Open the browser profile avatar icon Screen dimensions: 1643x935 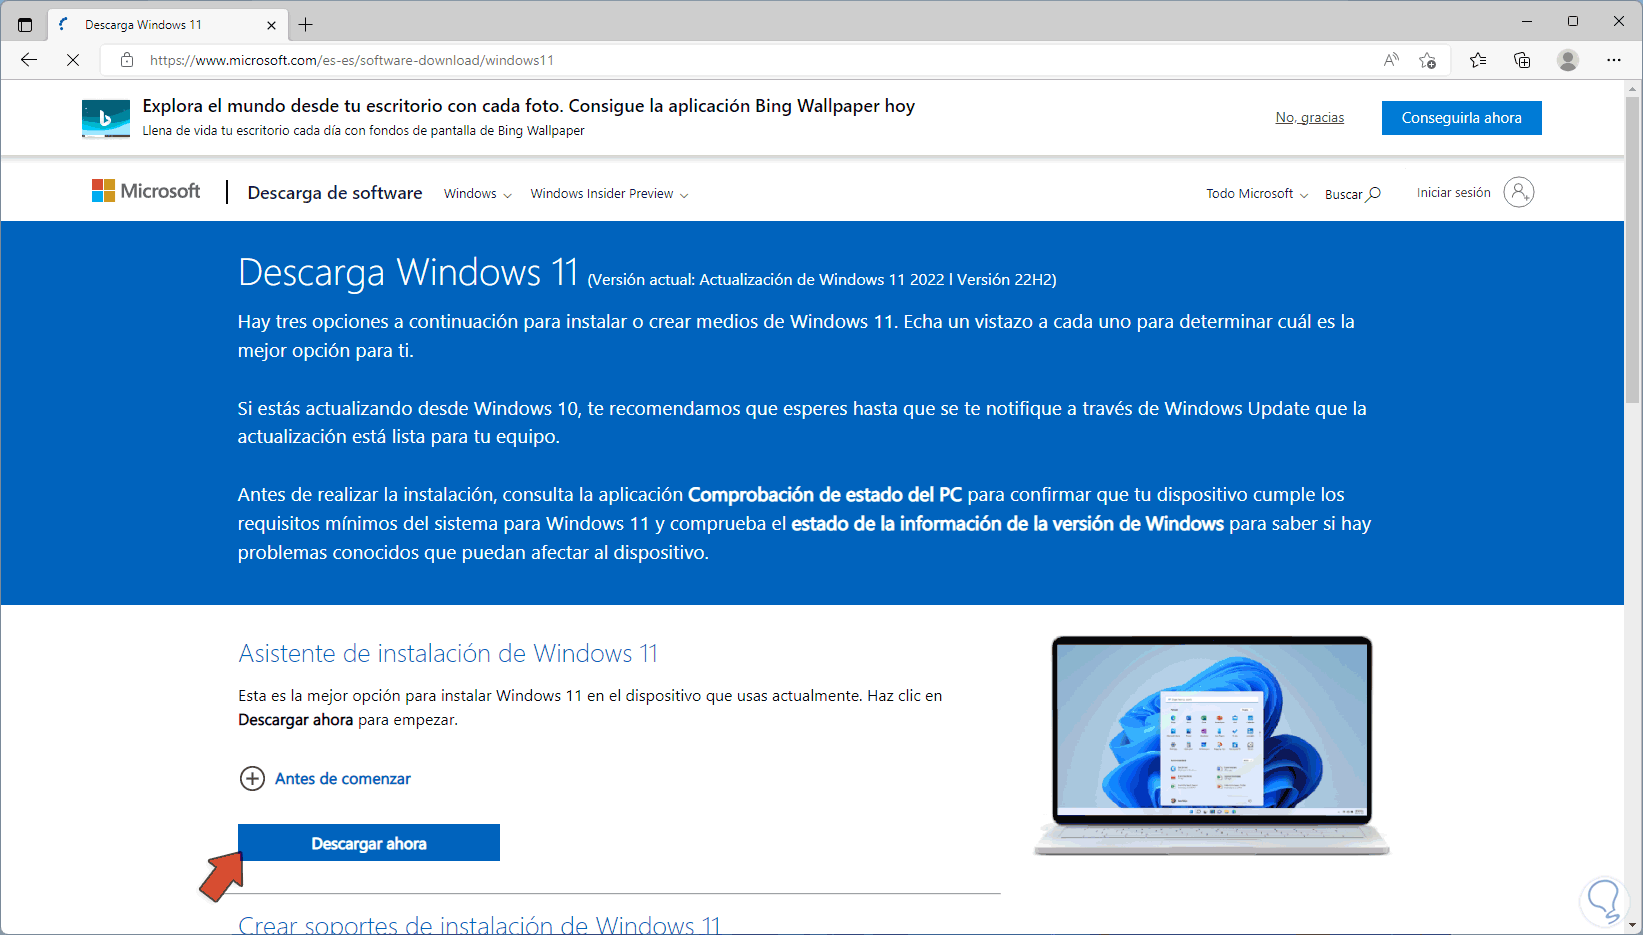pos(1568,60)
